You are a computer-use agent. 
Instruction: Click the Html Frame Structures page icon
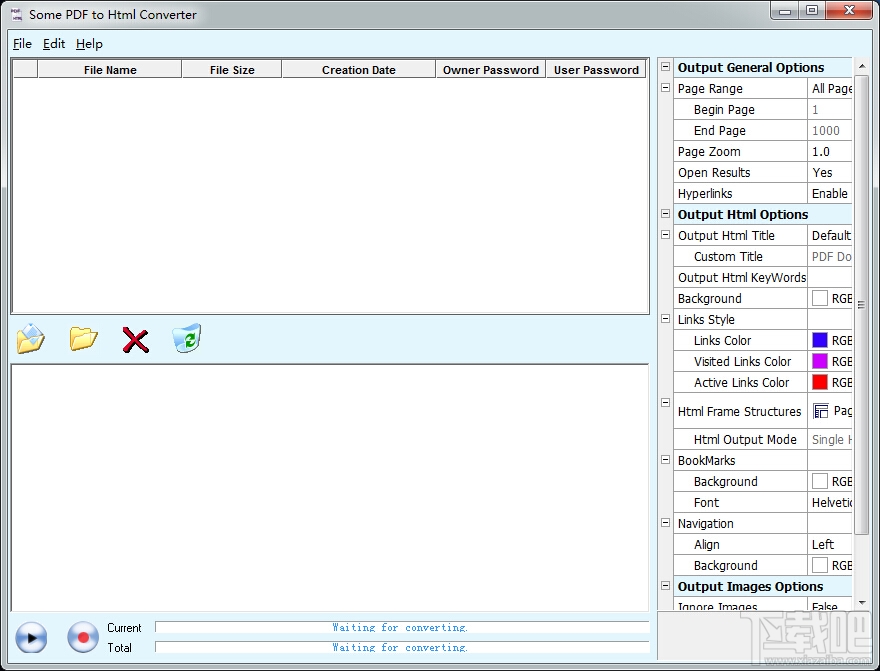(x=821, y=411)
